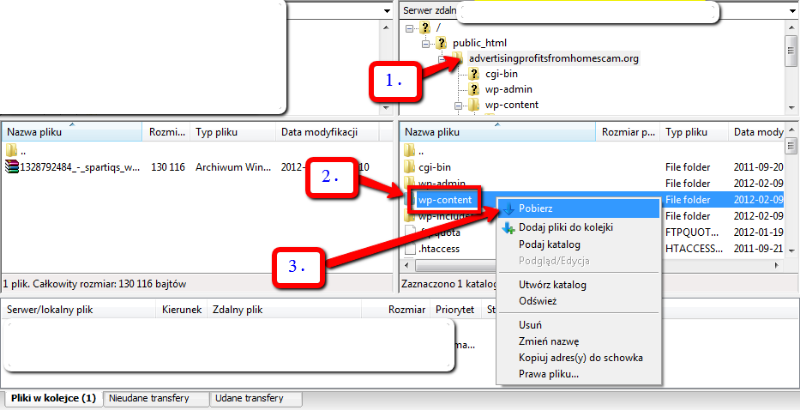
Task: Click the parent directory folder icon in local list
Action: [x=12, y=150]
